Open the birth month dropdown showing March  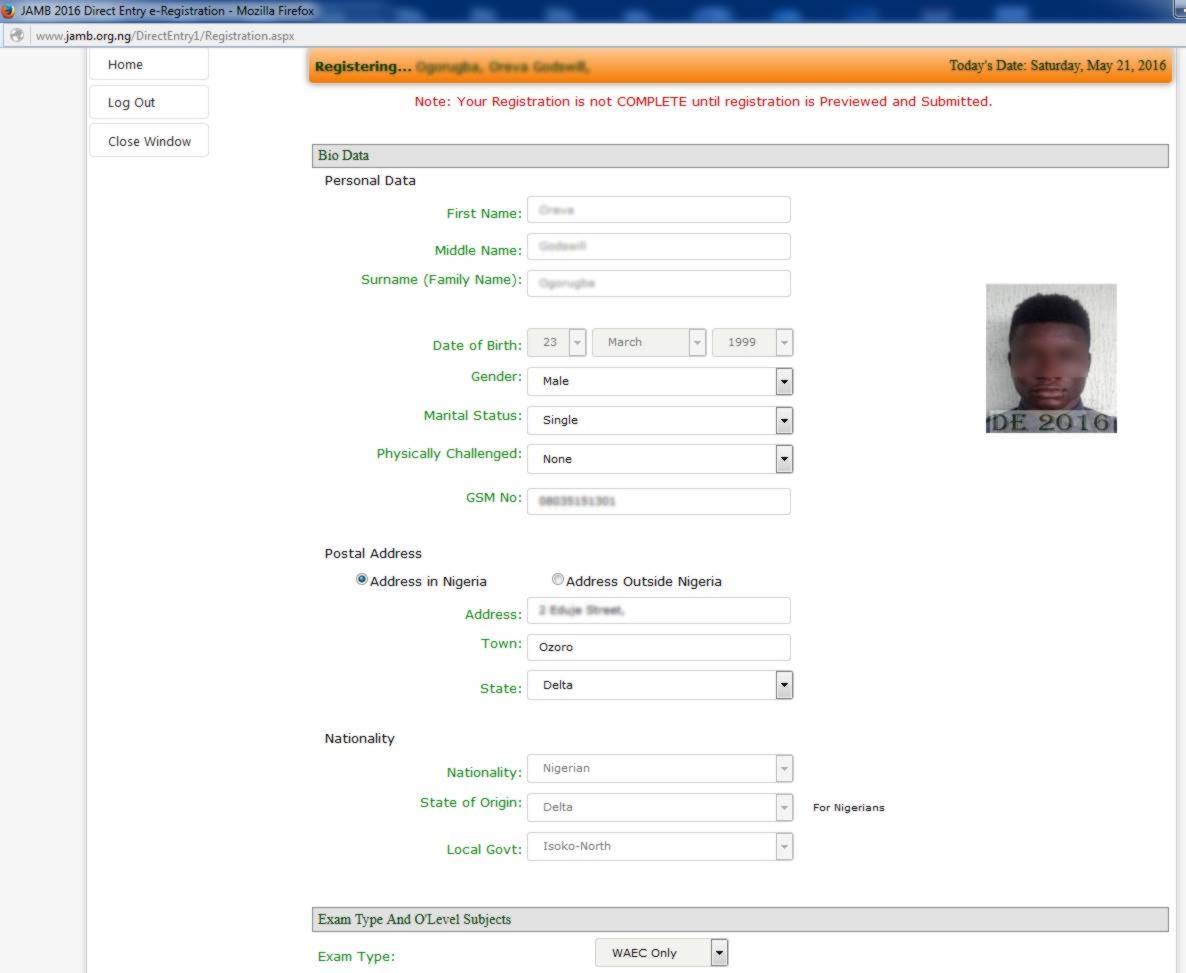coord(695,341)
